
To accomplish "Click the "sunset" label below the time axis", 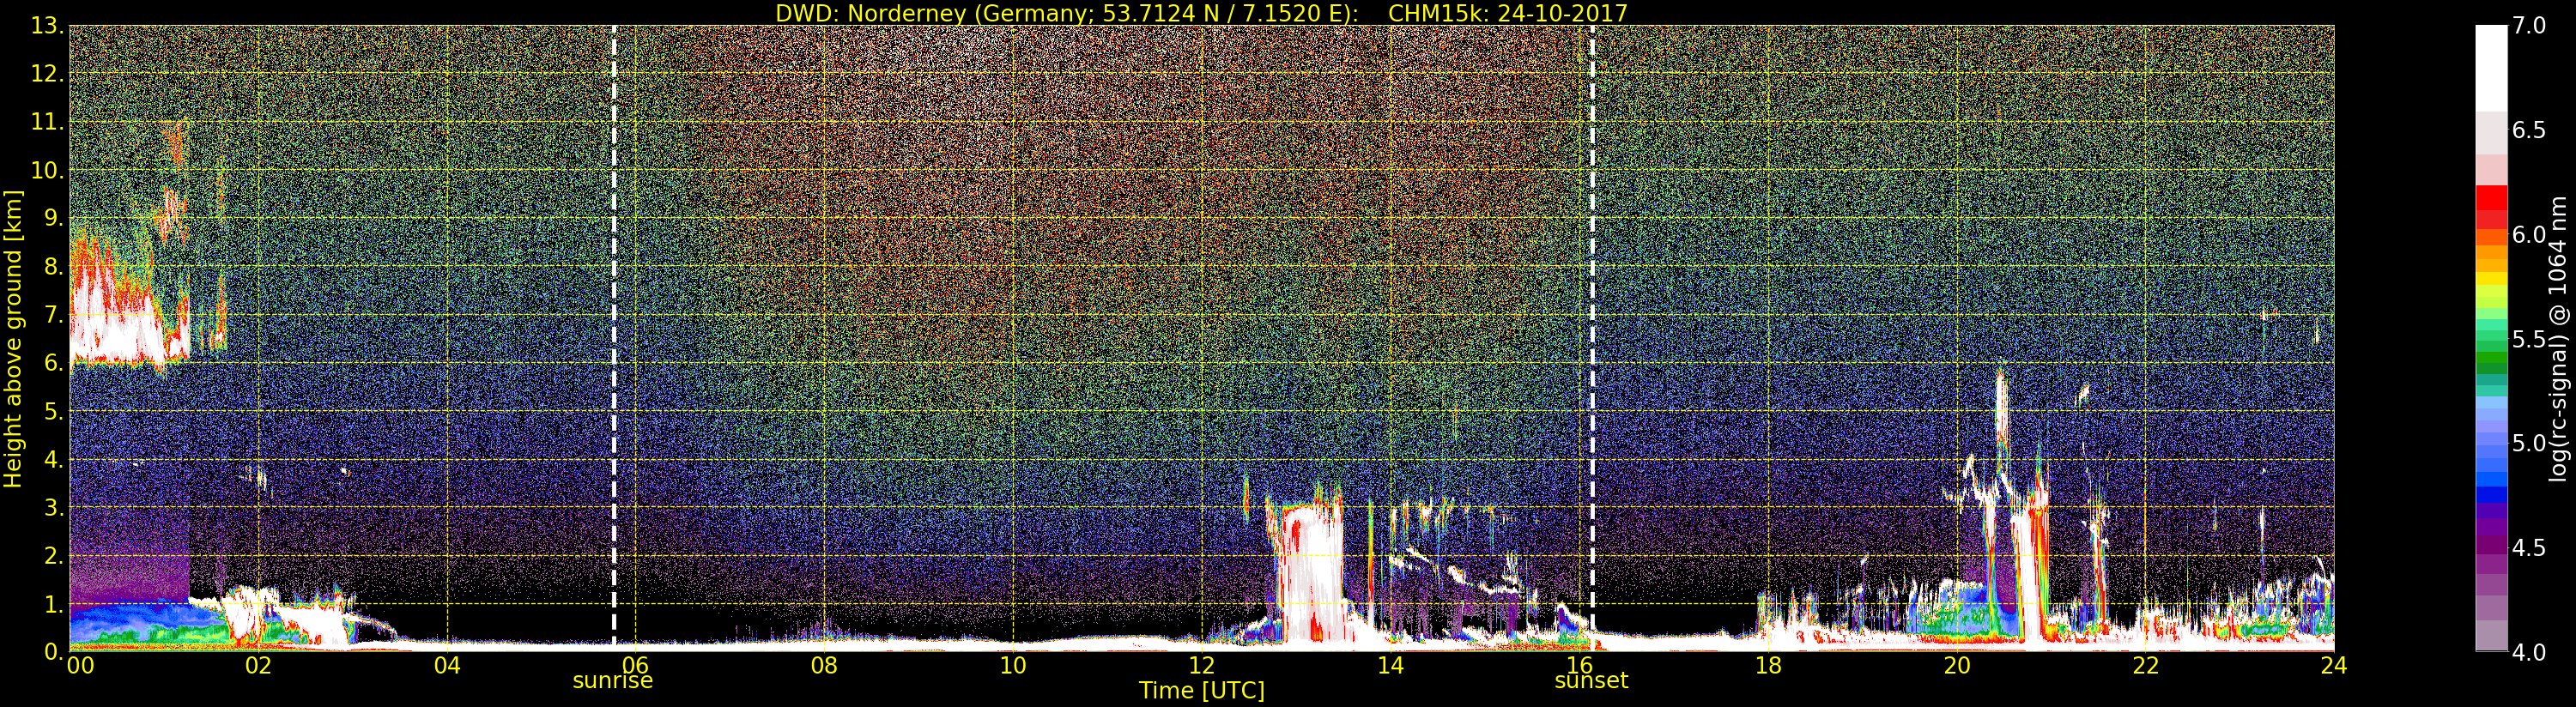I will 1591,681.
